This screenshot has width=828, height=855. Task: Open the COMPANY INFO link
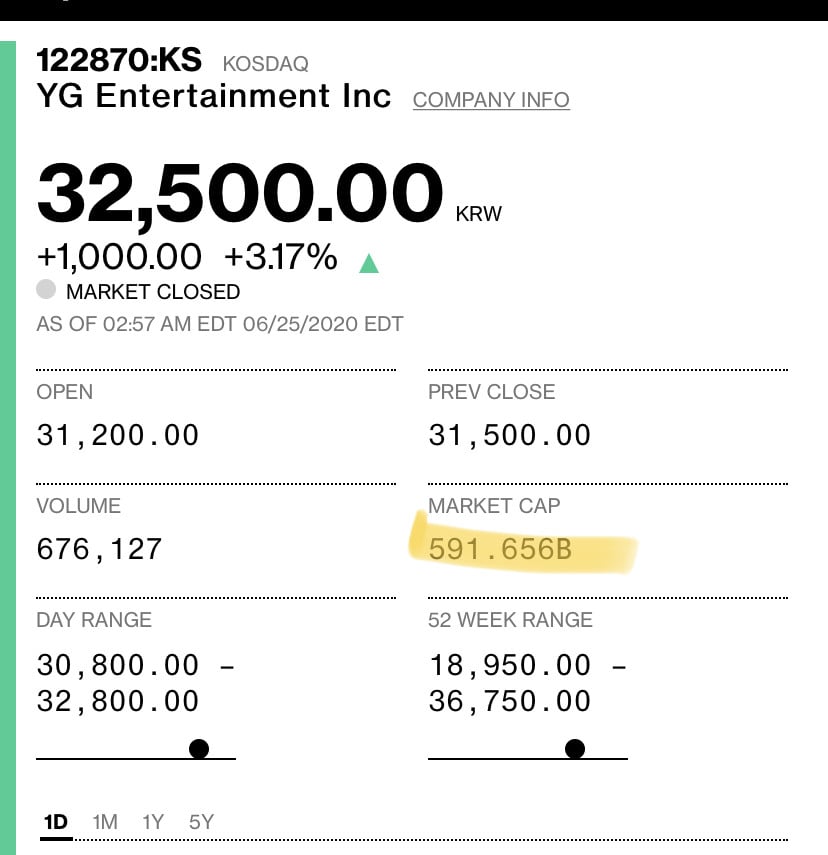click(x=491, y=100)
